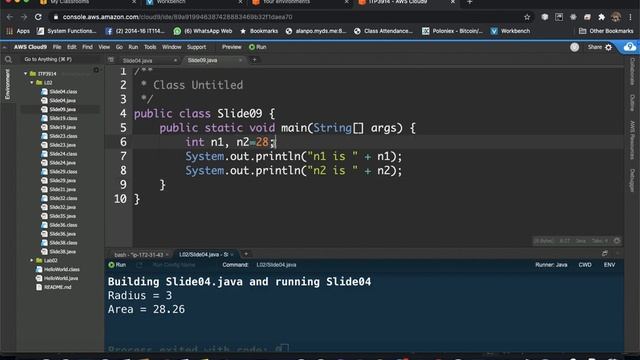The height and width of the screenshot is (360, 640).
Task: Close the Slide04.java editor tab
Action: point(175,60)
